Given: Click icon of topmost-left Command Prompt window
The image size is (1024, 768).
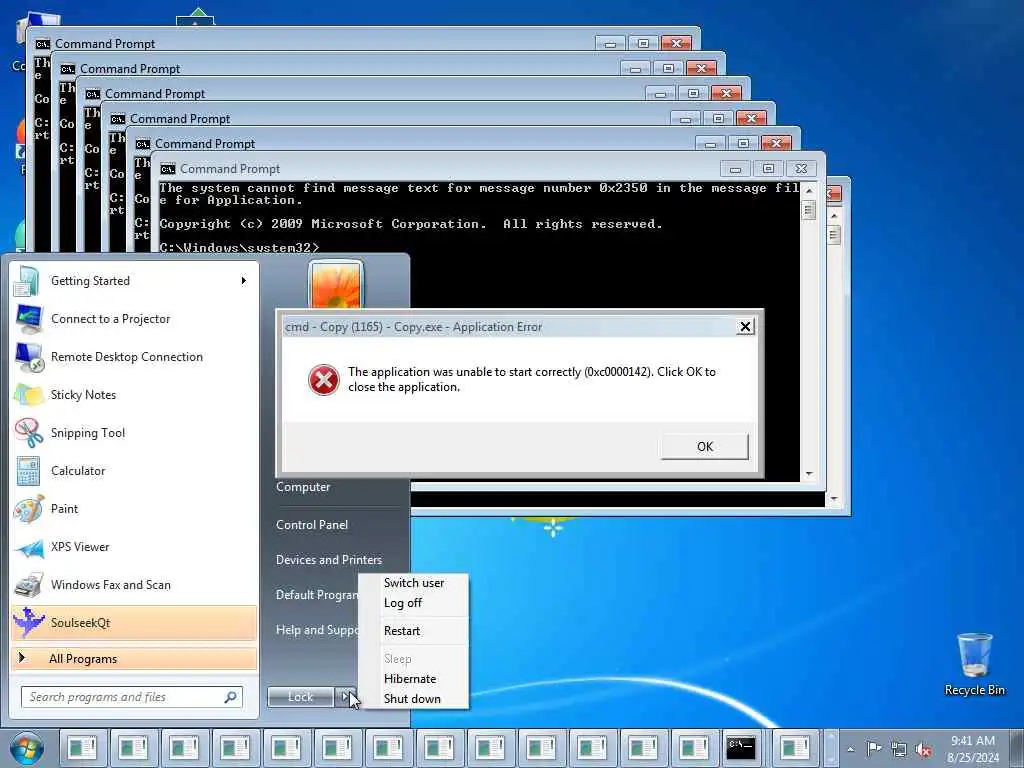Looking at the screenshot, I should pyautogui.click(x=43, y=44).
